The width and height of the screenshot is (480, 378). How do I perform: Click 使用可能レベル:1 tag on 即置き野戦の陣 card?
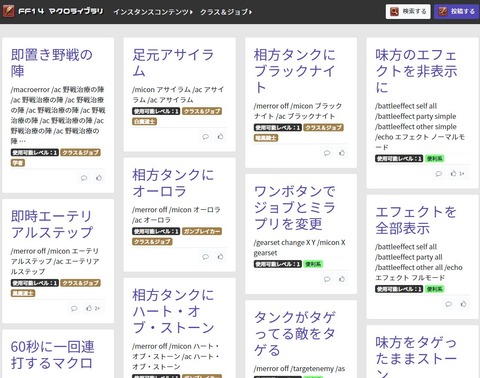coord(35,153)
